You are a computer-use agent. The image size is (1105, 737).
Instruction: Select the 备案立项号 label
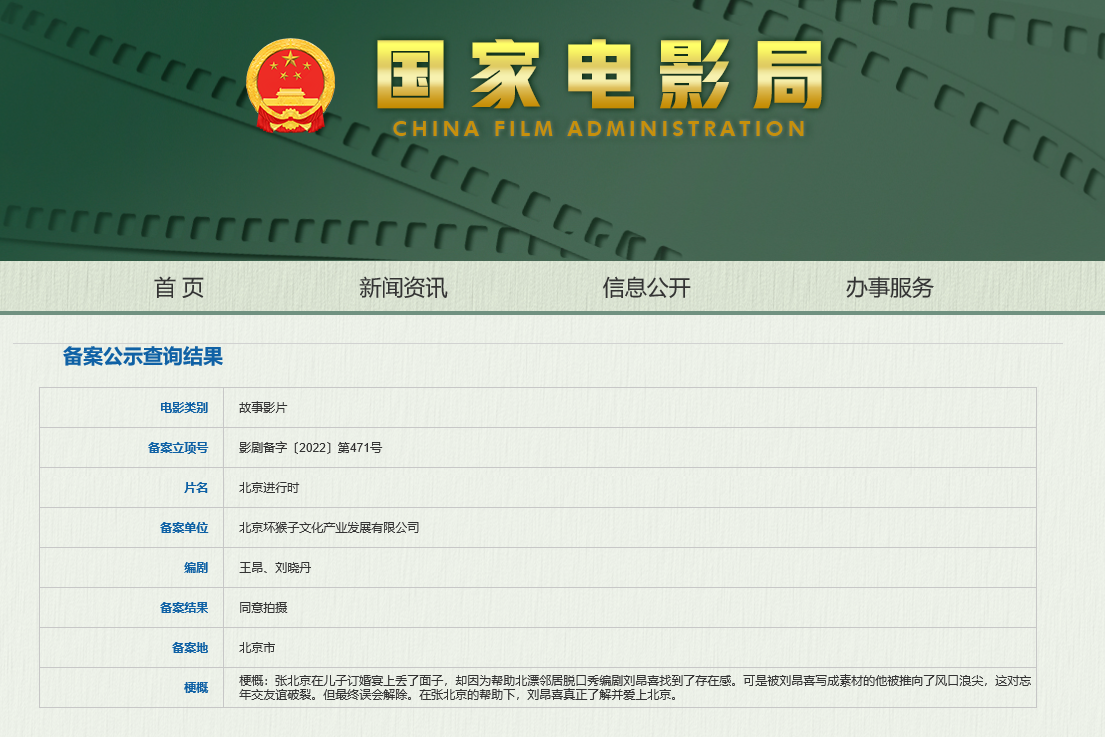pos(178,448)
